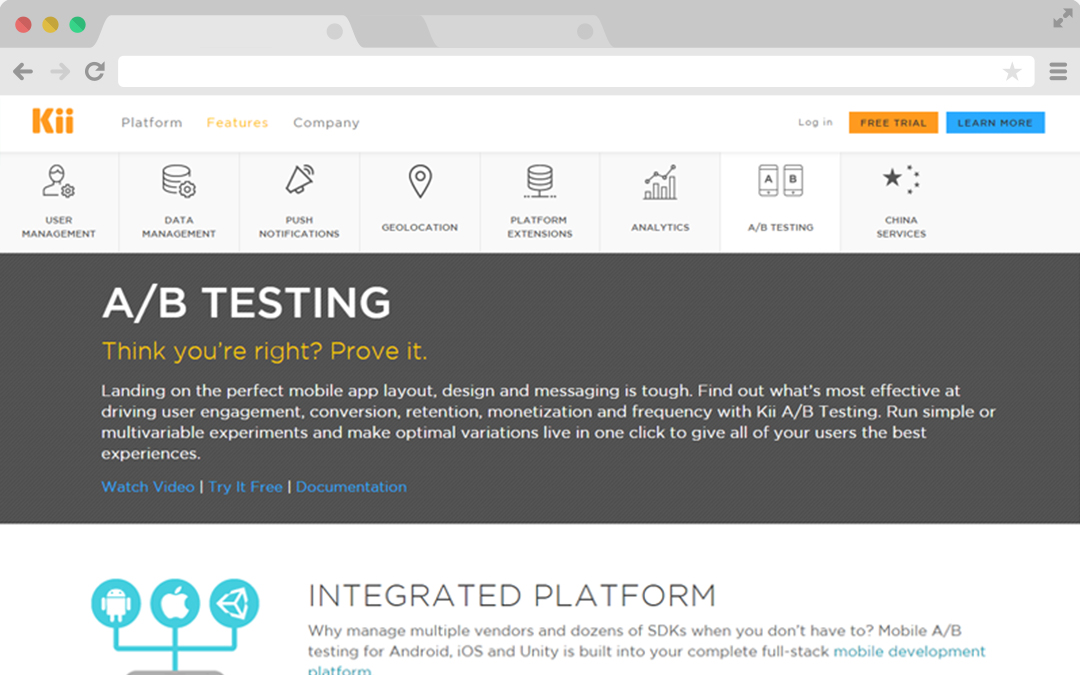Select the Geolocation pin icon

tap(420, 181)
